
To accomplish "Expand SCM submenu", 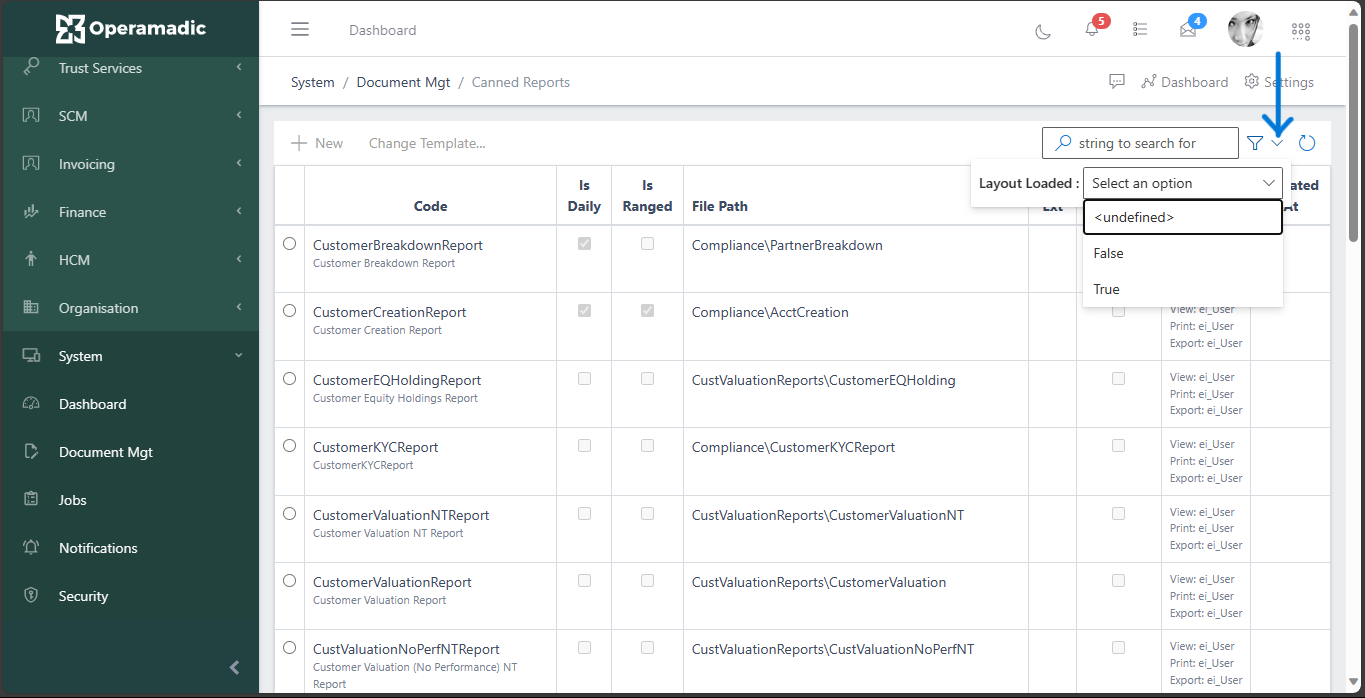I will pos(239,115).
